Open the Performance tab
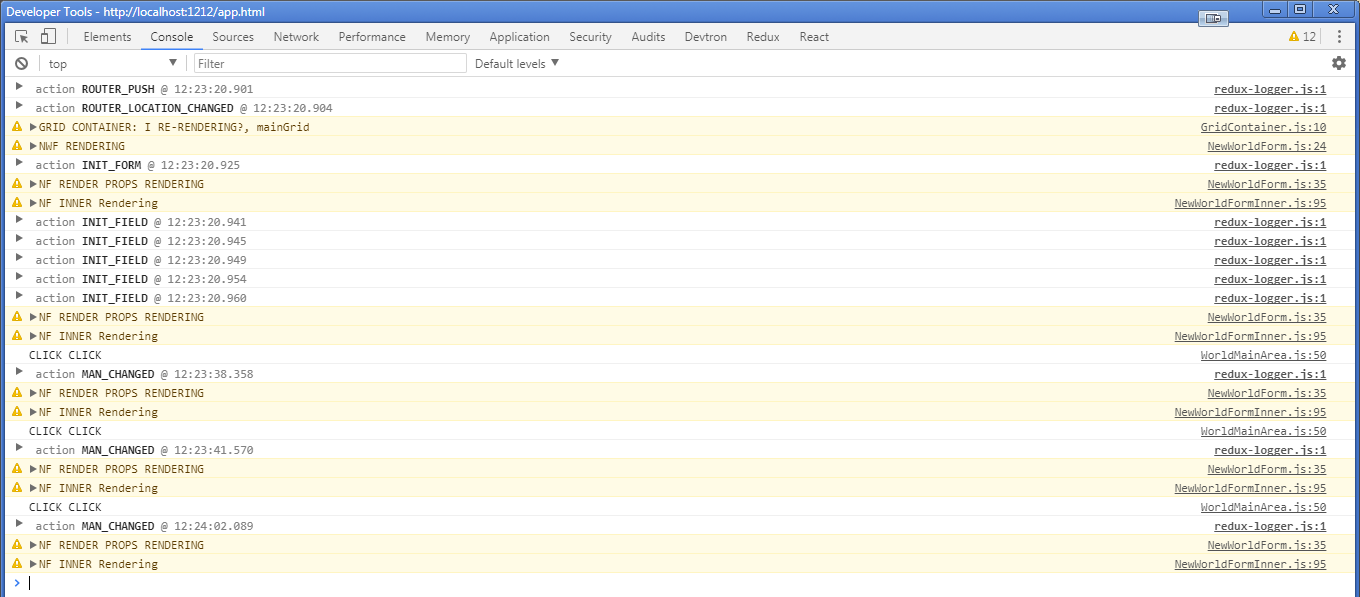Screen dimensions: 1360x597 [372, 37]
